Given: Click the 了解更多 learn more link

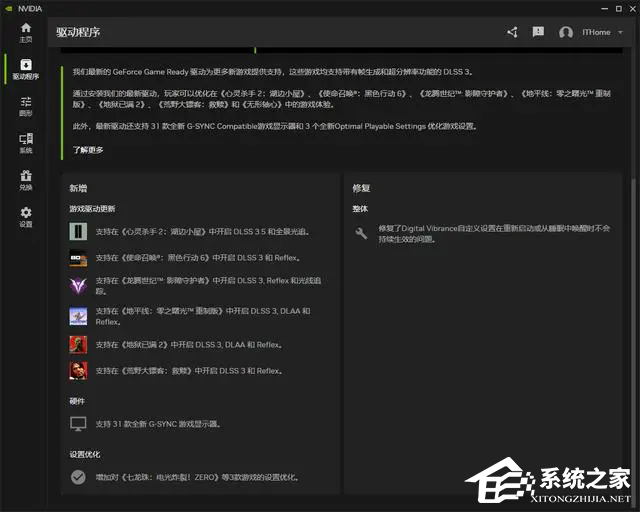Looking at the screenshot, I should (x=88, y=150).
